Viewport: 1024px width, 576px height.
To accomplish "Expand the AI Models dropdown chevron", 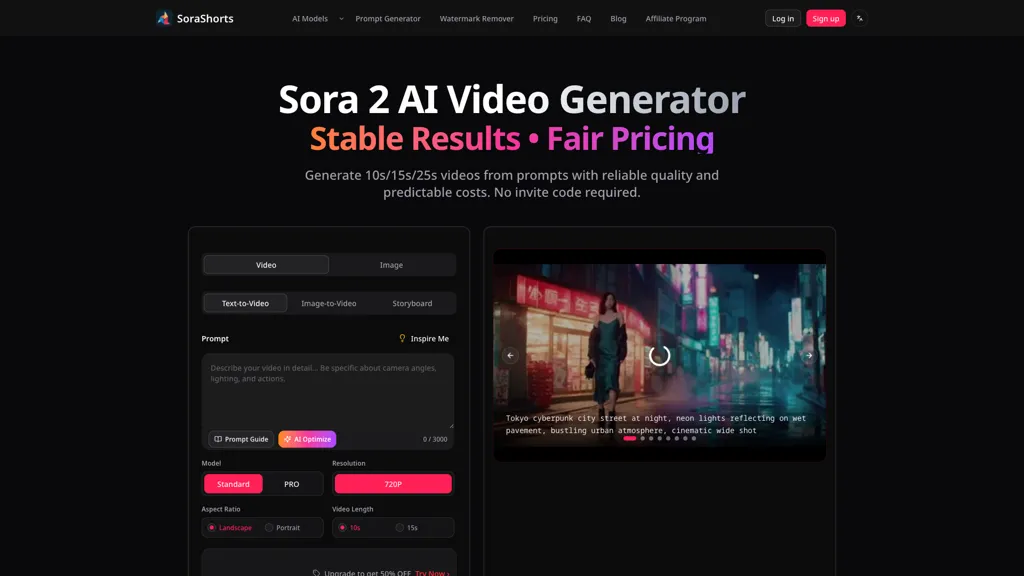I will coord(341,18).
